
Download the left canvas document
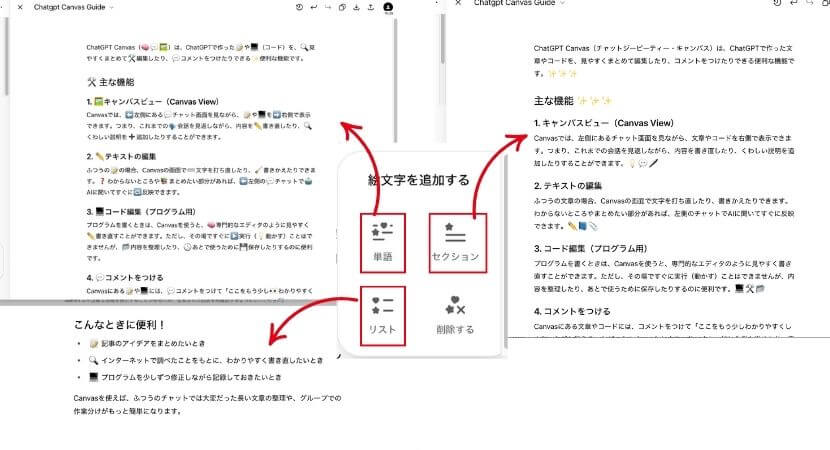pos(356,7)
